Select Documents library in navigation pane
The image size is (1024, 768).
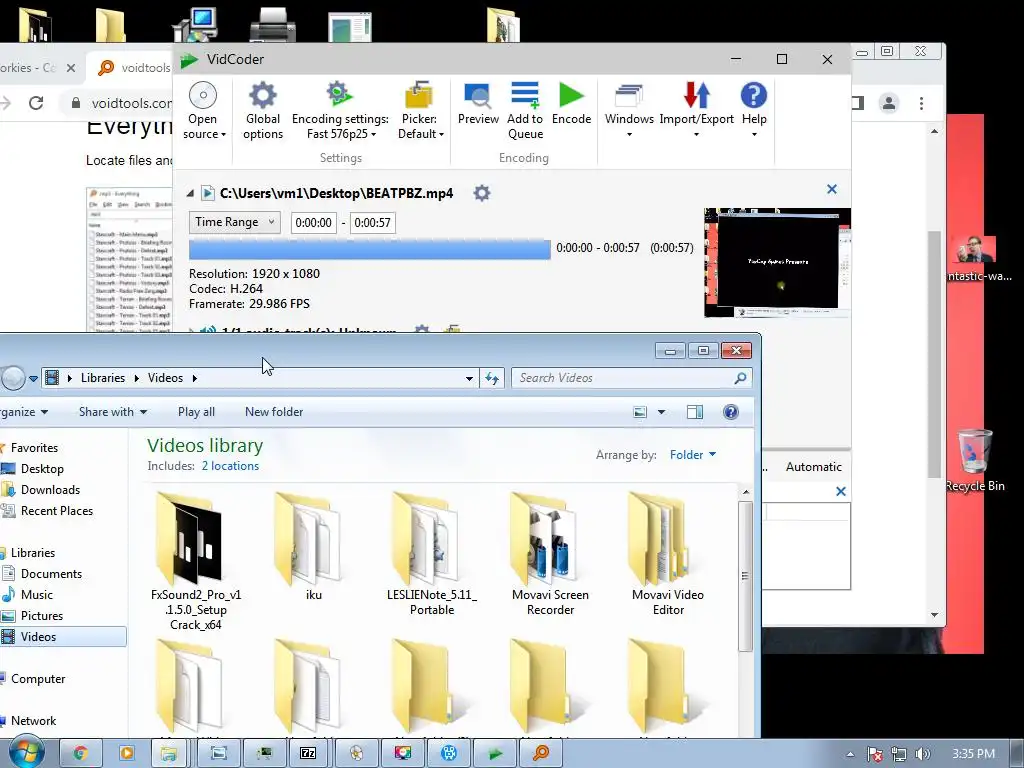tap(51, 574)
